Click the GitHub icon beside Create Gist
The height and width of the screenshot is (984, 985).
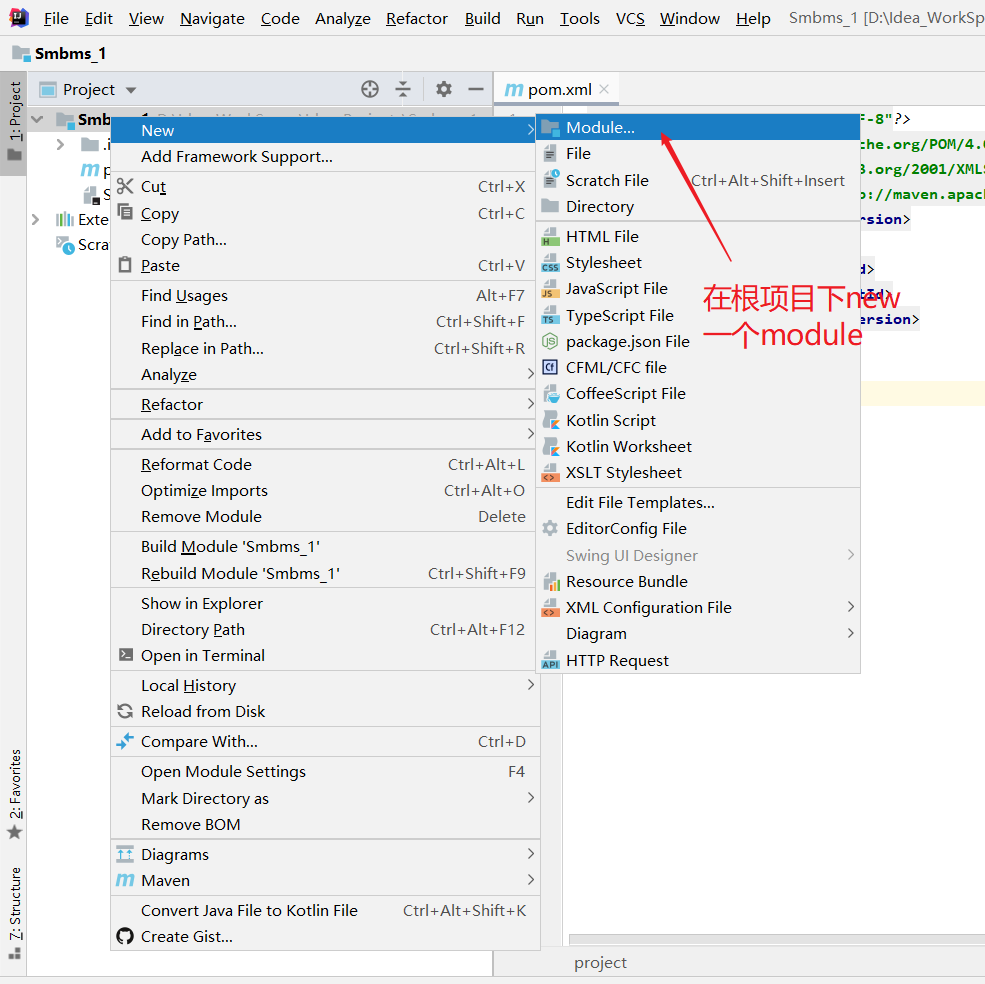[x=125, y=936]
